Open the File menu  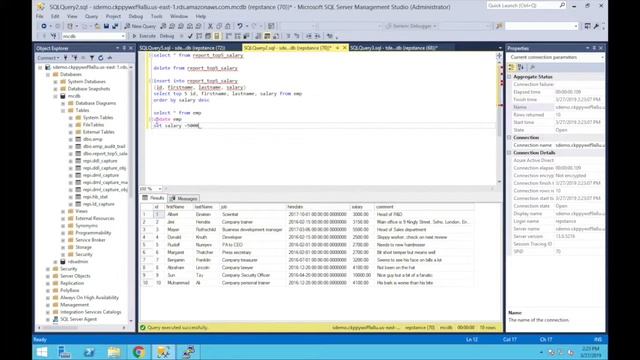point(40,16)
